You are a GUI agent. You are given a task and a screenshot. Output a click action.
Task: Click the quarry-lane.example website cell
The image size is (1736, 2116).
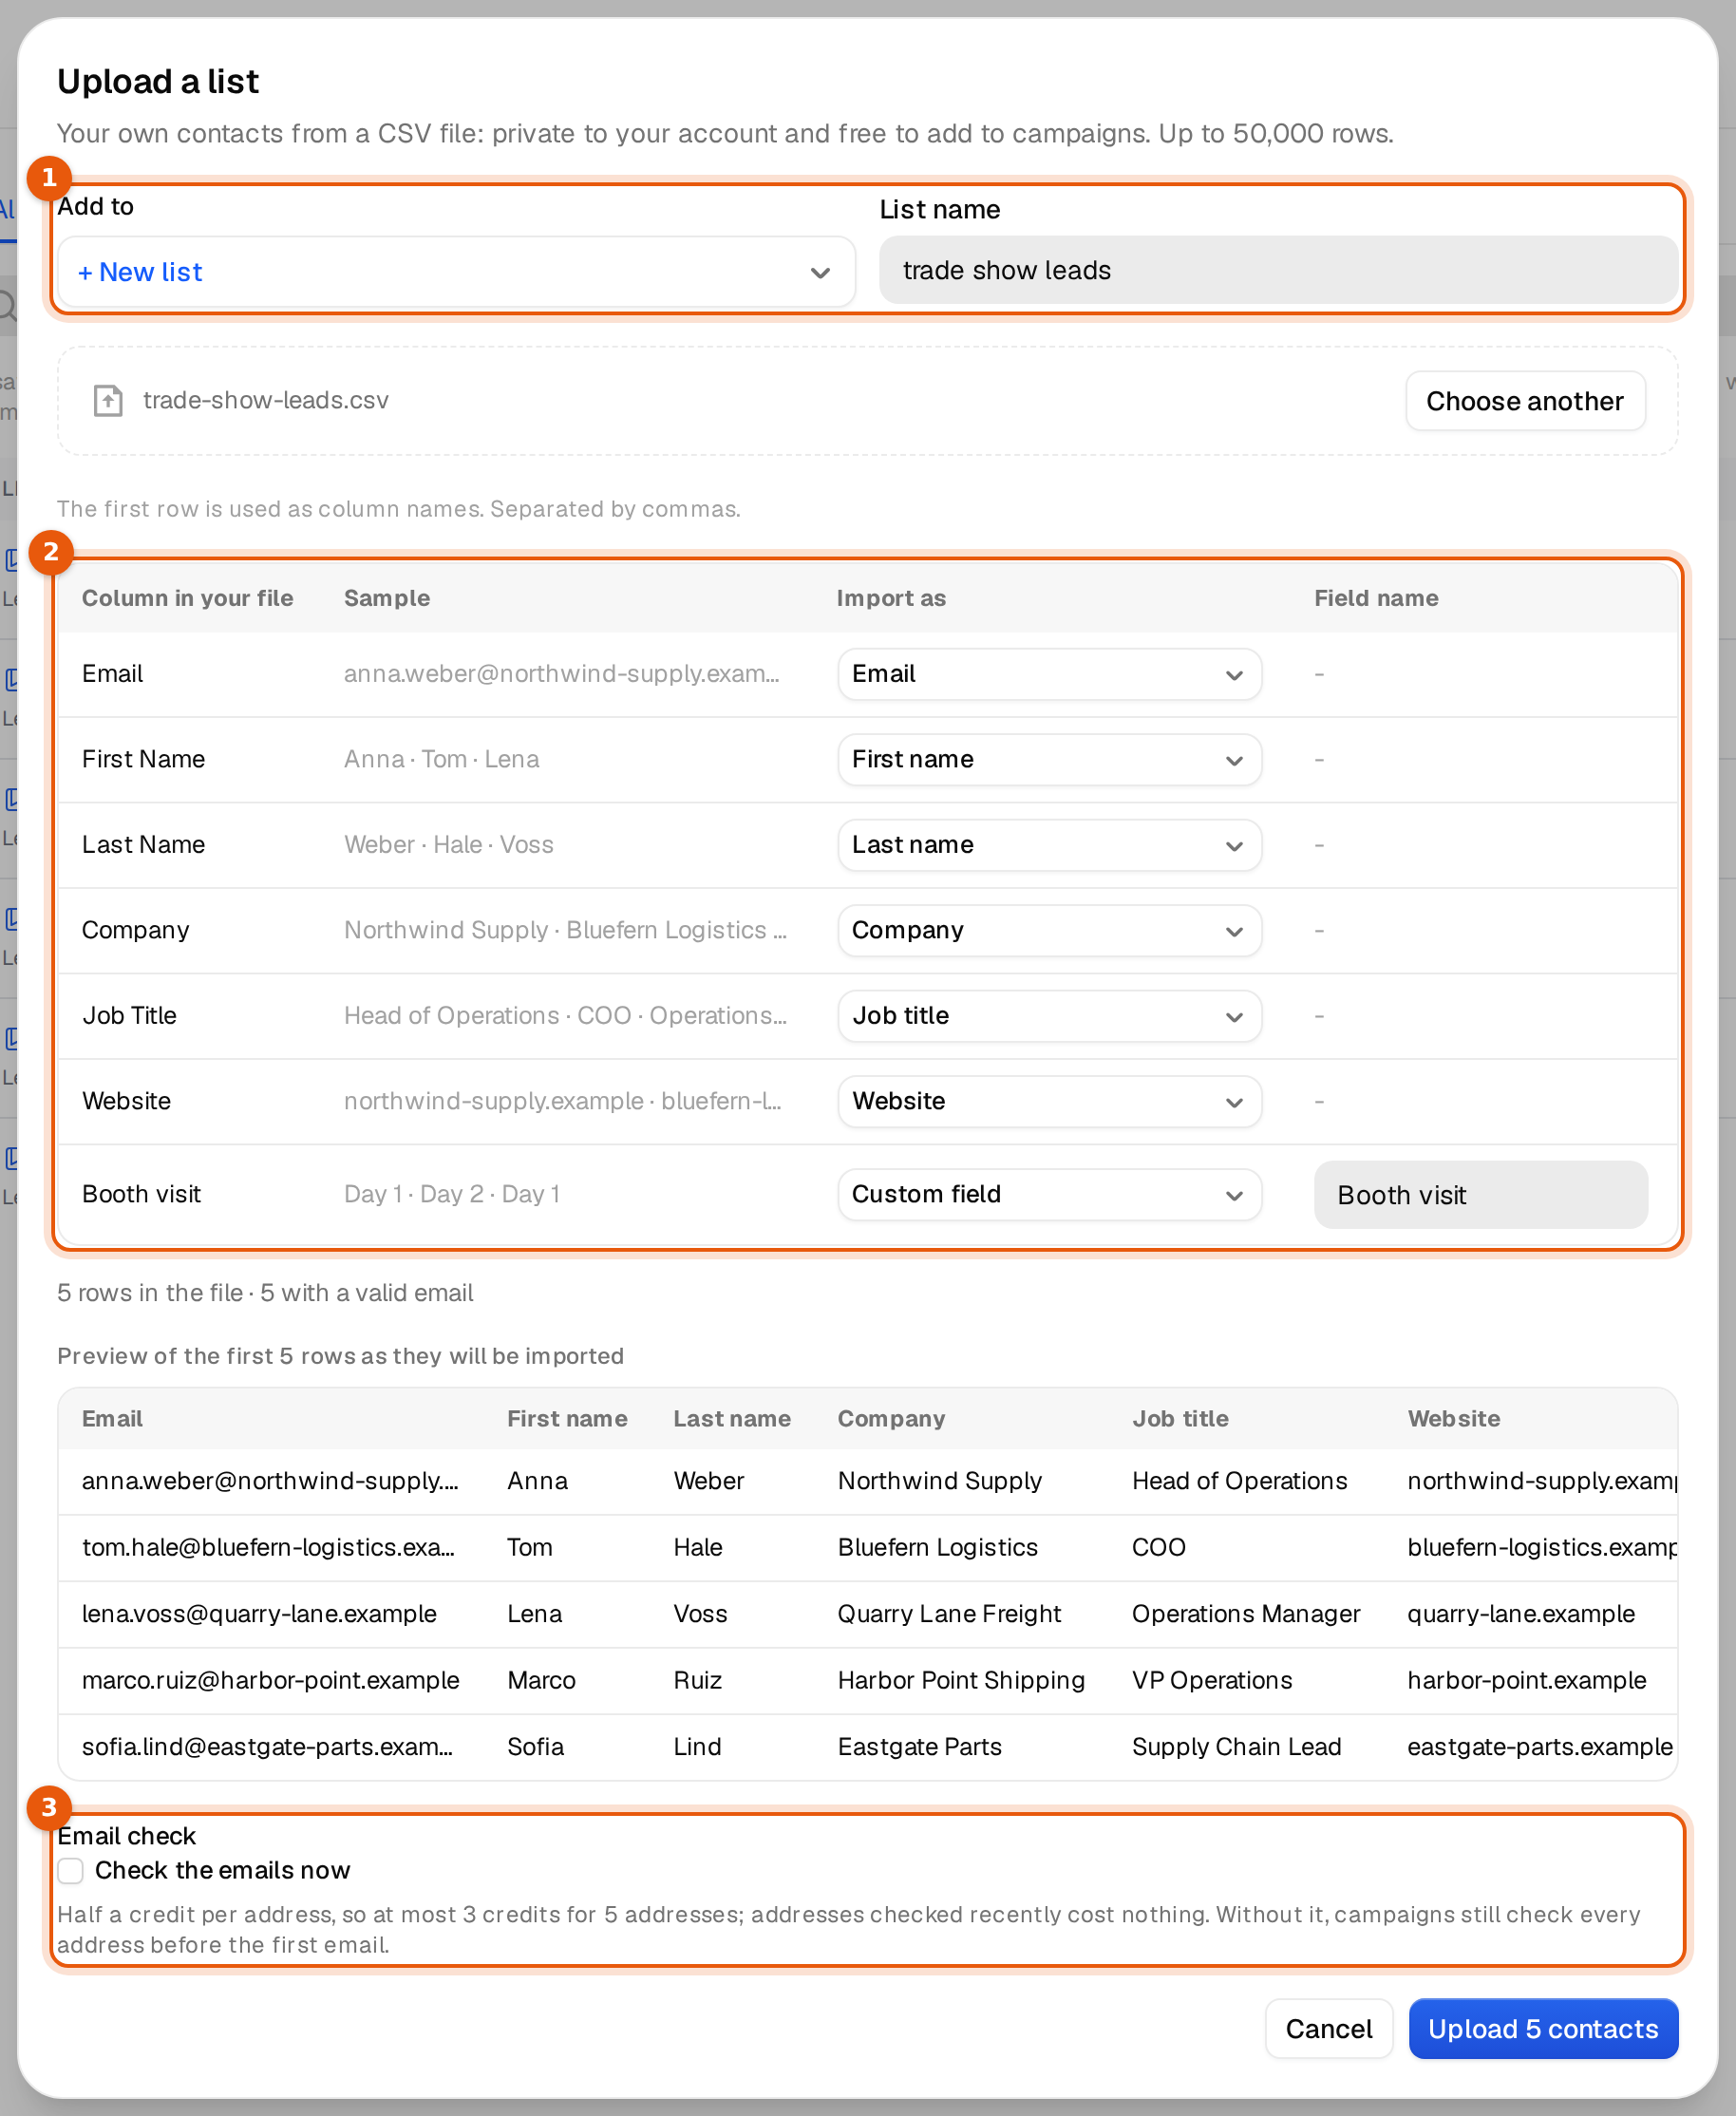[1520, 1613]
